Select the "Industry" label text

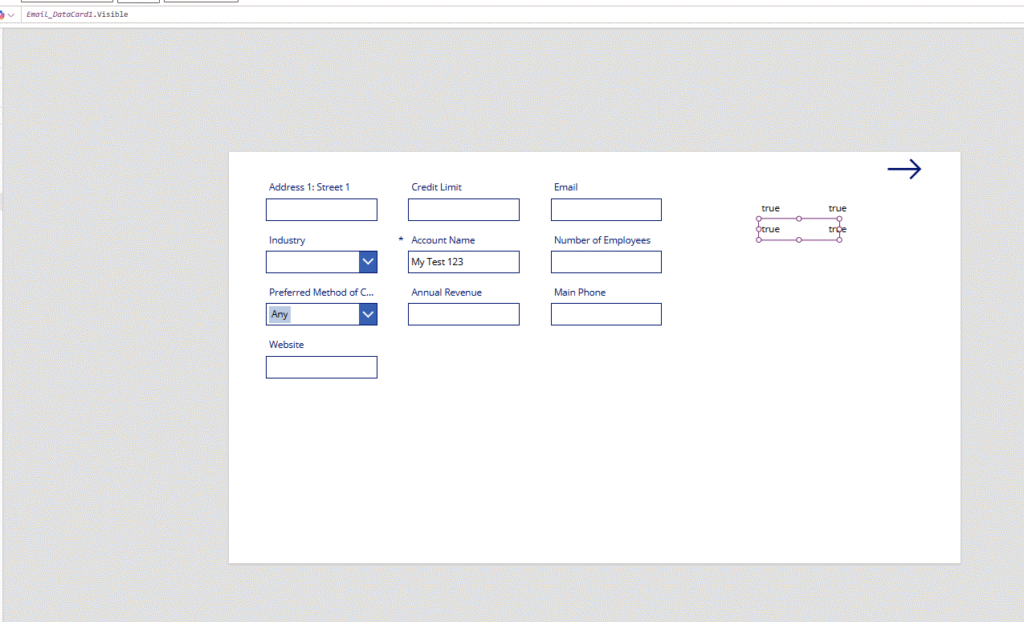click(x=287, y=240)
